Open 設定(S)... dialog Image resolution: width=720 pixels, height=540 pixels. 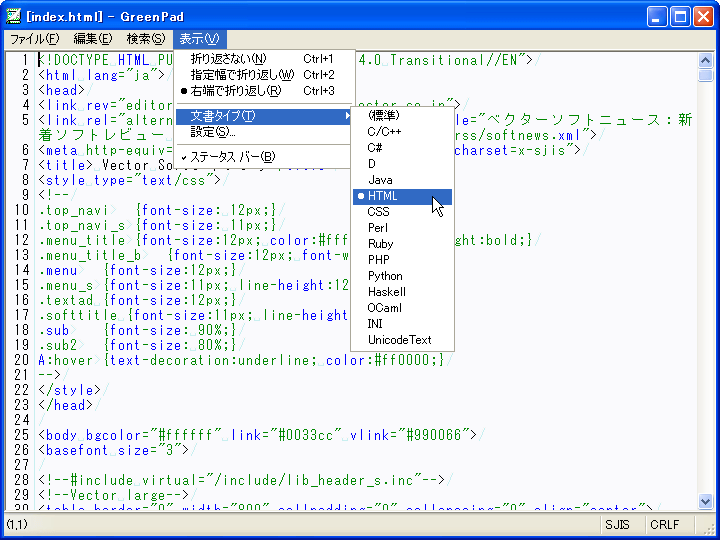263,132
